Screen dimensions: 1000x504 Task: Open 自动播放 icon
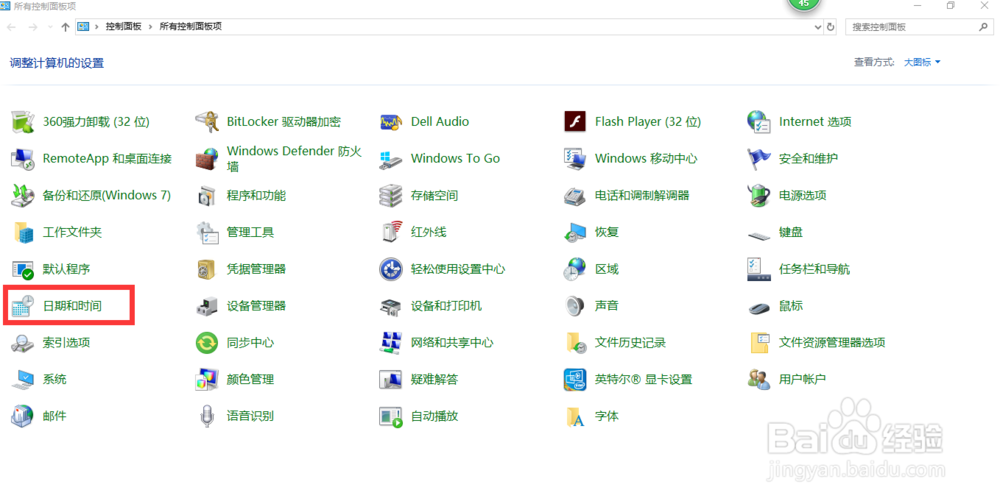click(391, 416)
